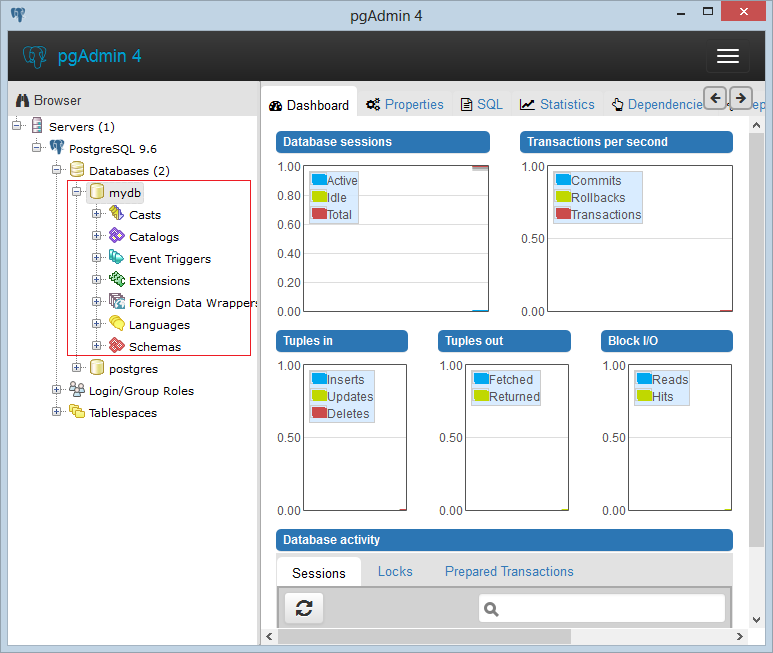Select the Prepared Transactions tab
The width and height of the screenshot is (773, 653).
point(509,572)
